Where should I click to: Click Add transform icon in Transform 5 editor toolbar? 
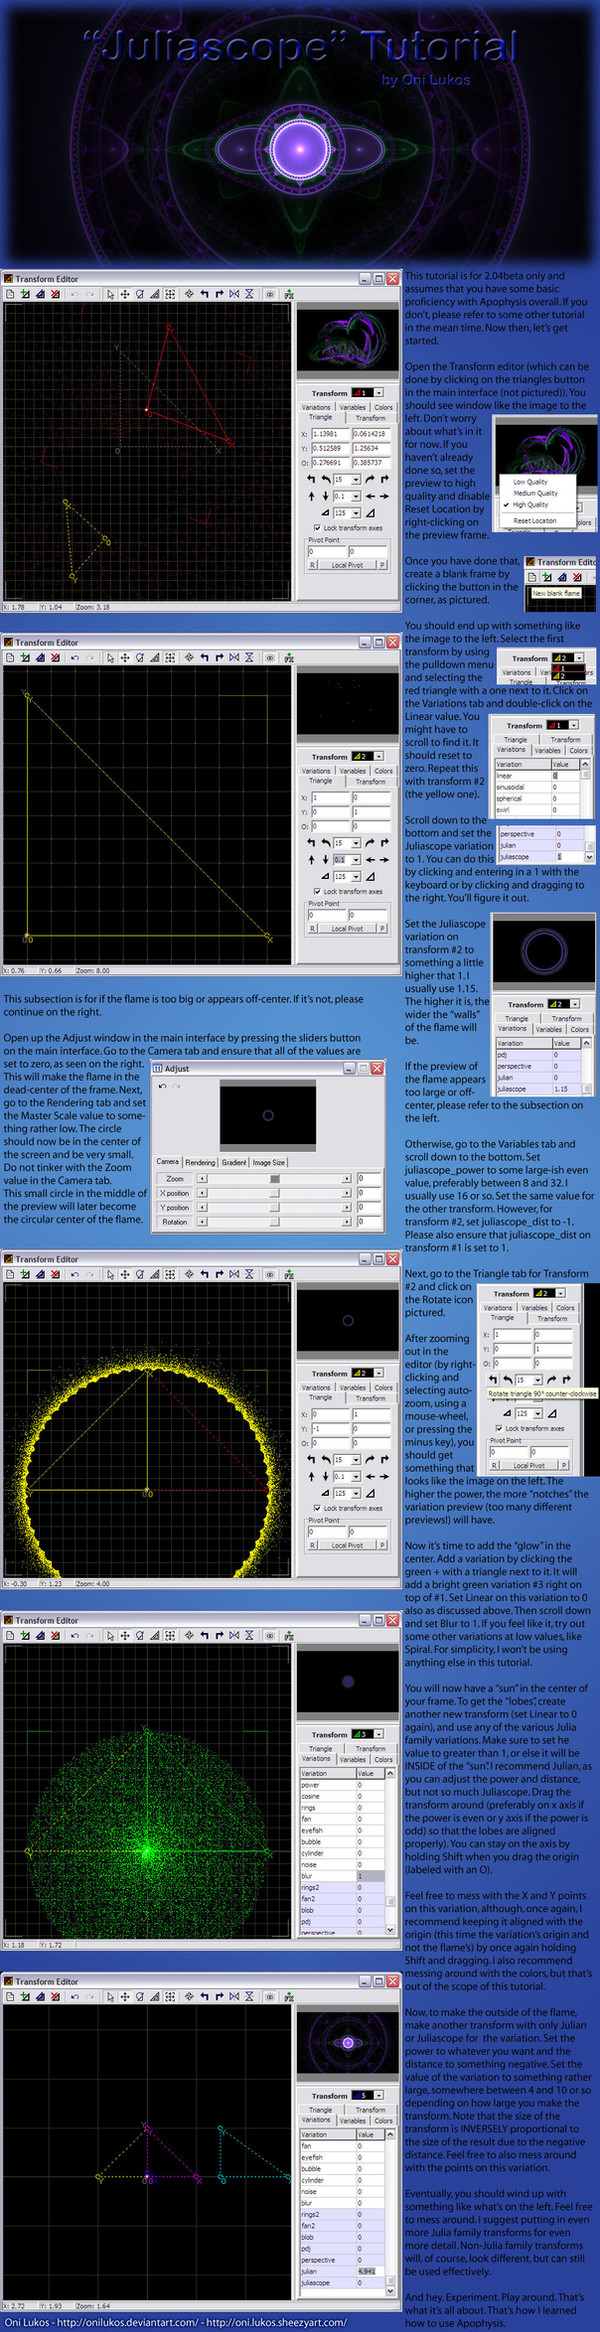click(25, 1995)
